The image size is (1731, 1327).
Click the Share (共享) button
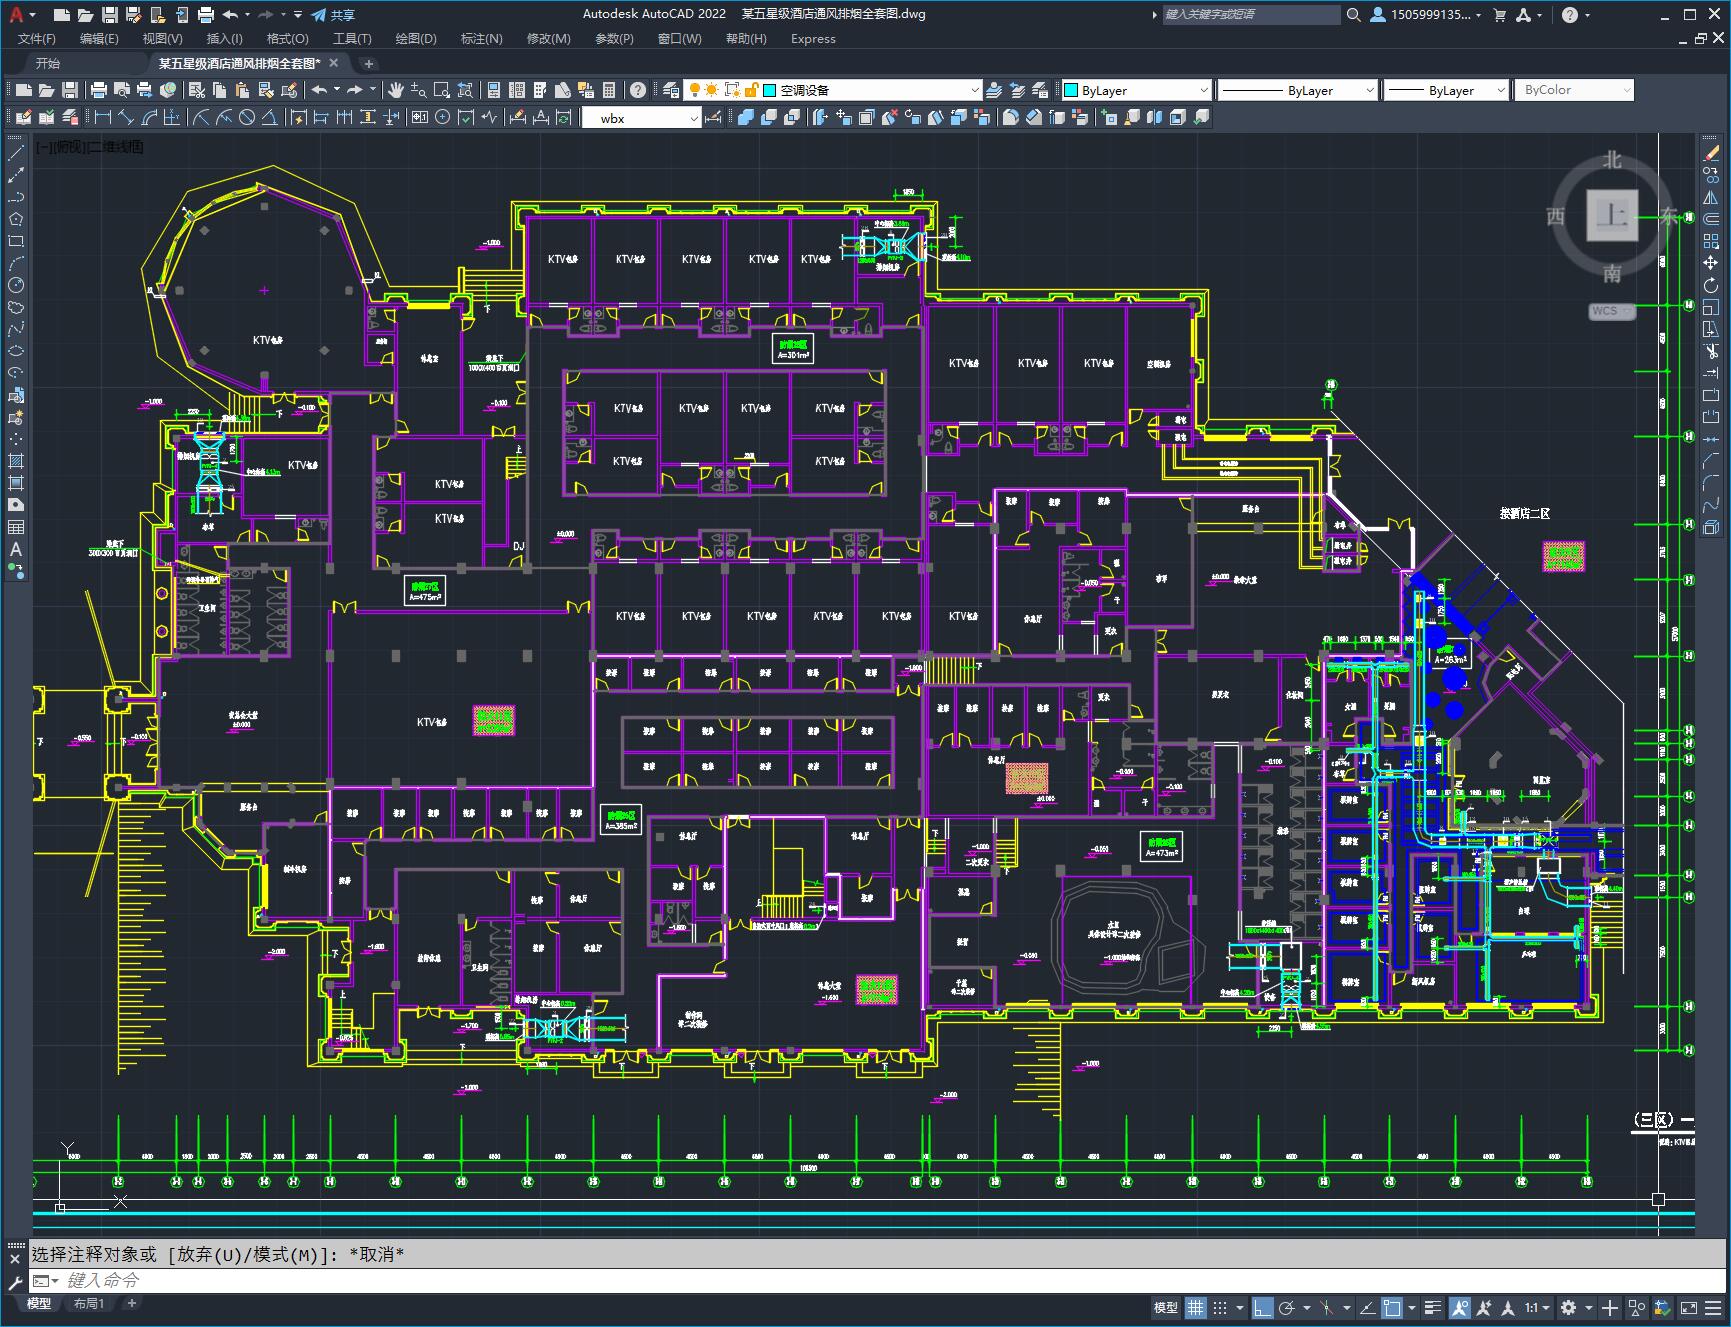click(x=333, y=15)
